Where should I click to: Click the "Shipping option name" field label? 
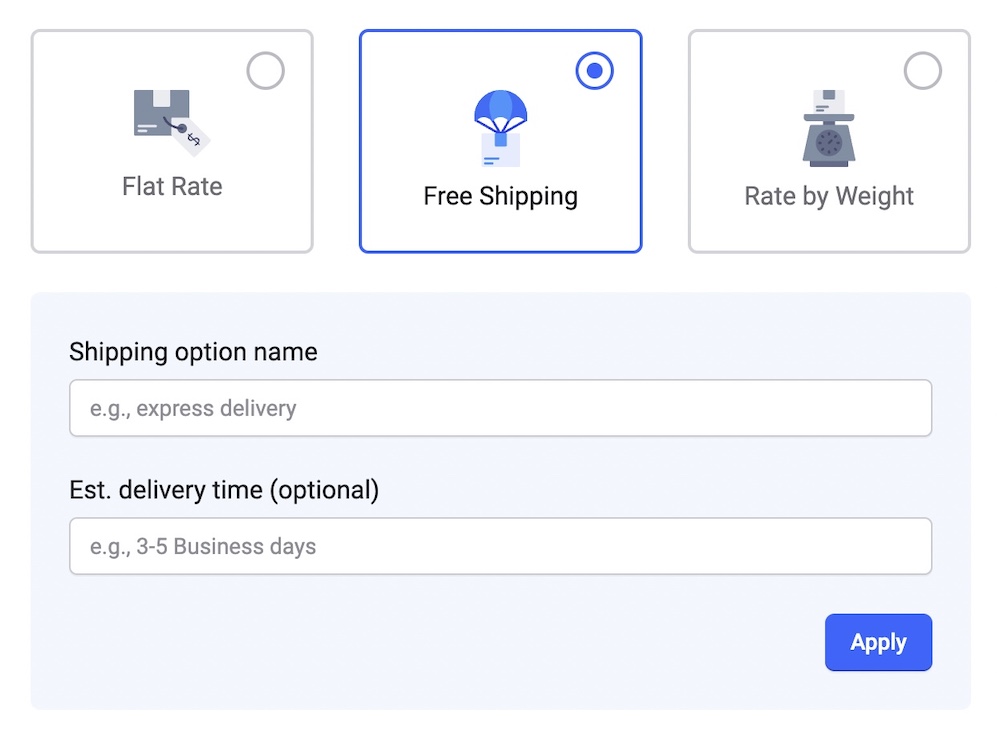(193, 352)
